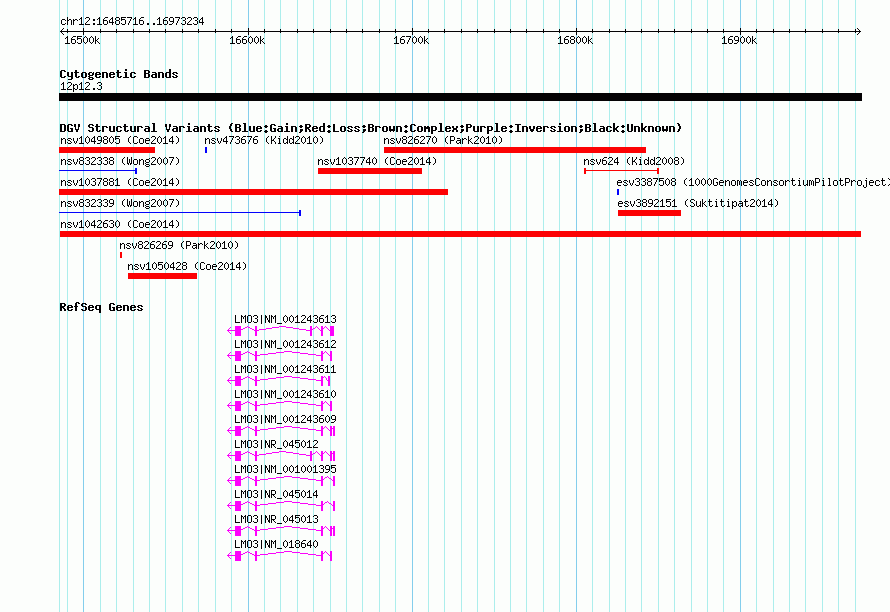Screen dimensions: 890x612
Task: Select the LMO3 NM_001243612 gene glyph
Action: pos(279,356)
